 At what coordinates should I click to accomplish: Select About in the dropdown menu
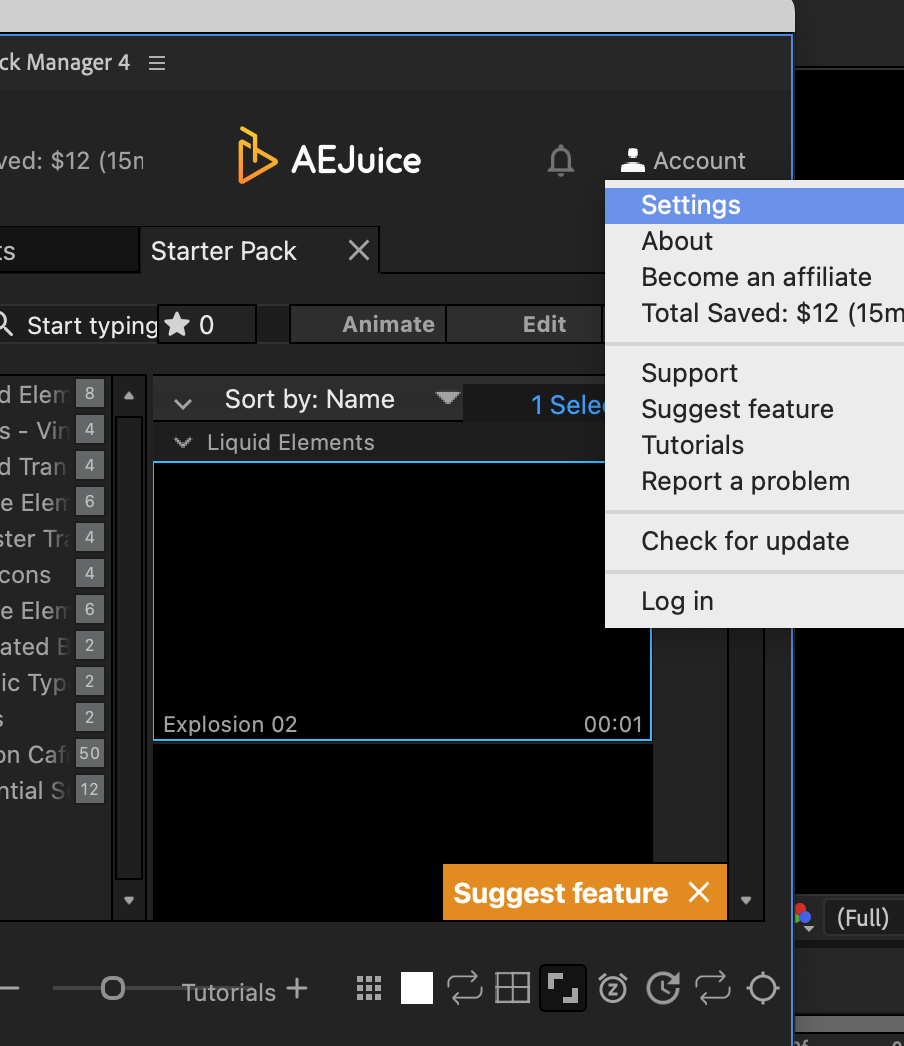755,241
